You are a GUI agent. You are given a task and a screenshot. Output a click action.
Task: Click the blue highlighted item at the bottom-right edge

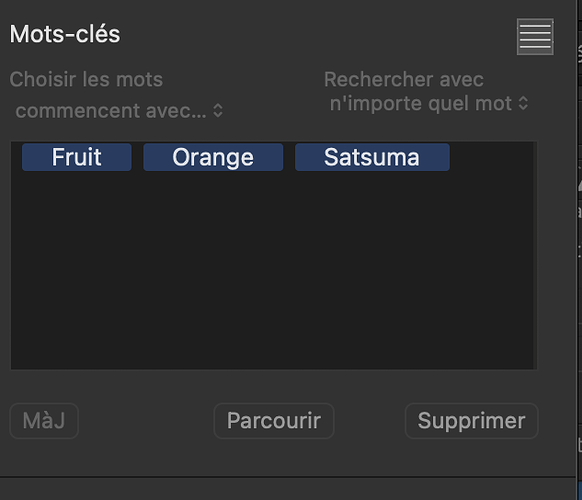pos(580,491)
